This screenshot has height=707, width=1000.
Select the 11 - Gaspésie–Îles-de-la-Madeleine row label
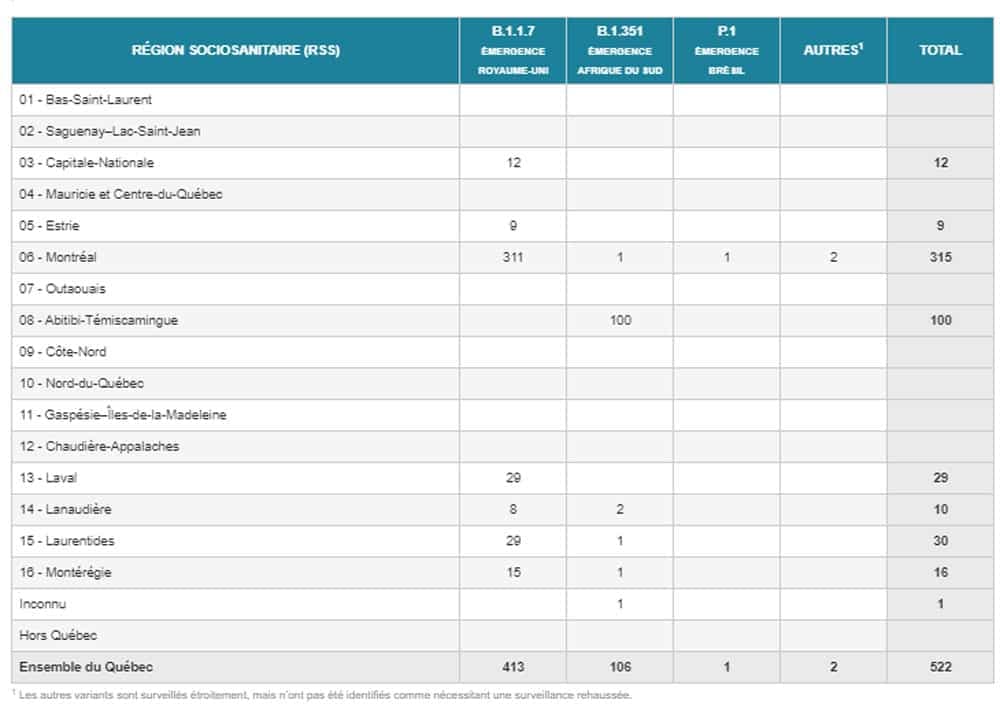click(x=122, y=415)
